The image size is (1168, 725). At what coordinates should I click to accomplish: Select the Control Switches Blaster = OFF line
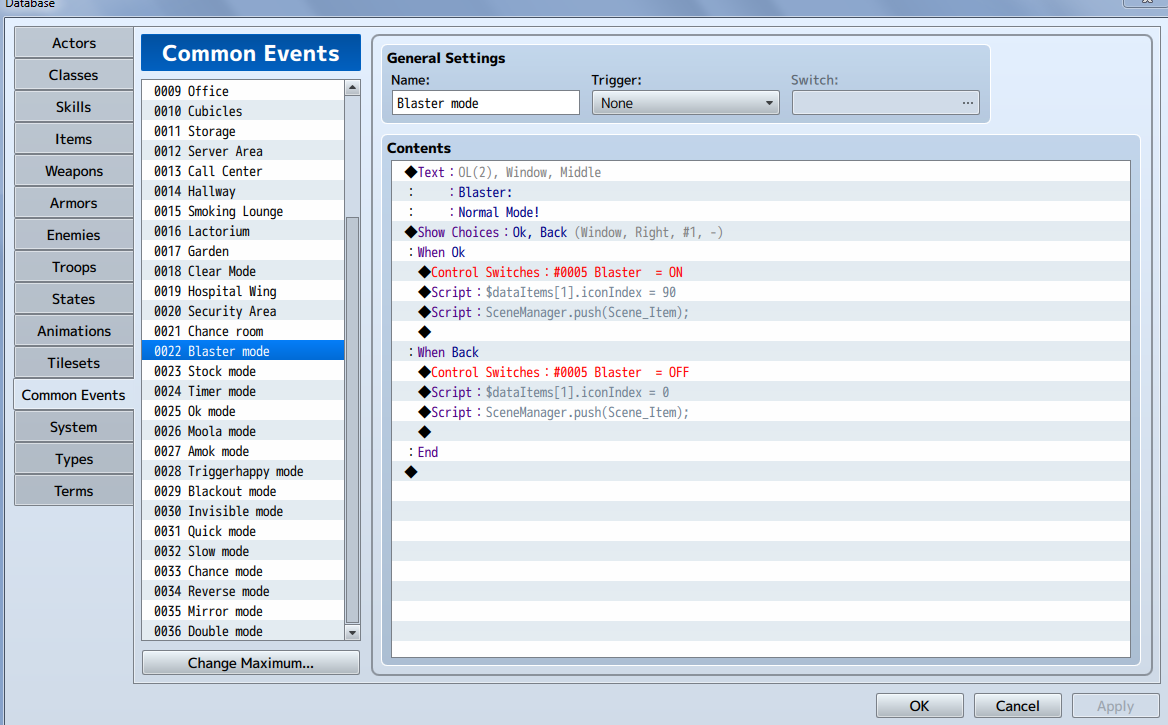(761, 373)
